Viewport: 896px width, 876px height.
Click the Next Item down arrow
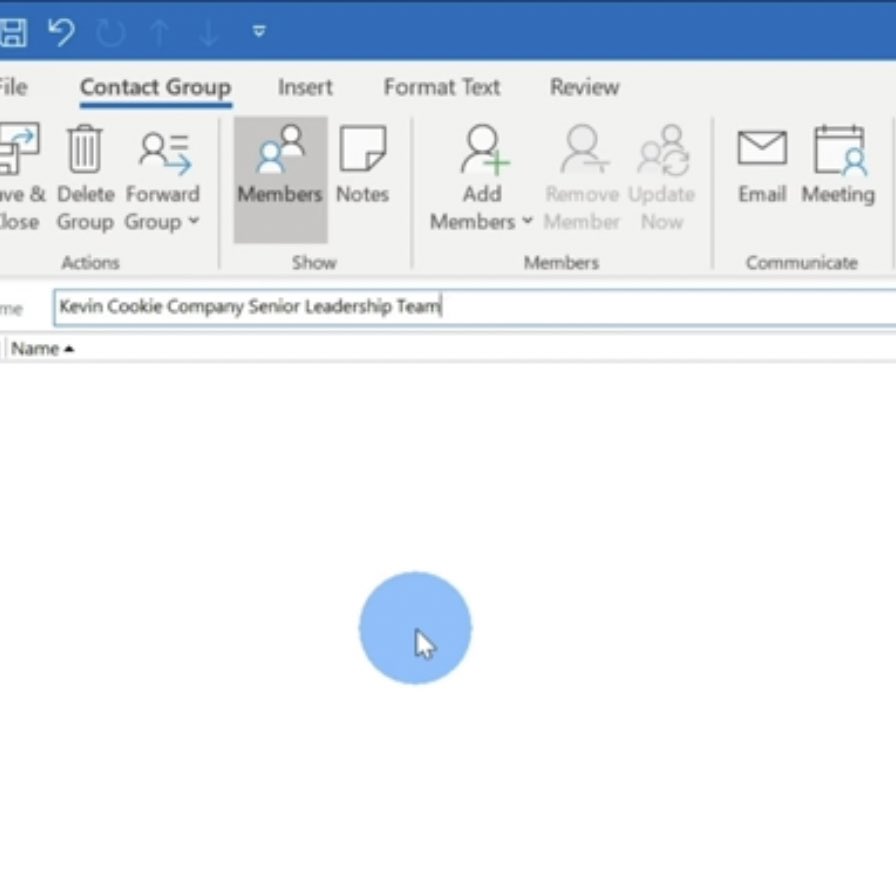[209, 33]
